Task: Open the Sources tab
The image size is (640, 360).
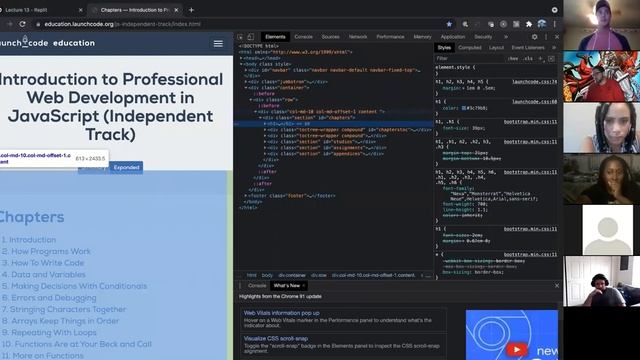Action: 330,37
